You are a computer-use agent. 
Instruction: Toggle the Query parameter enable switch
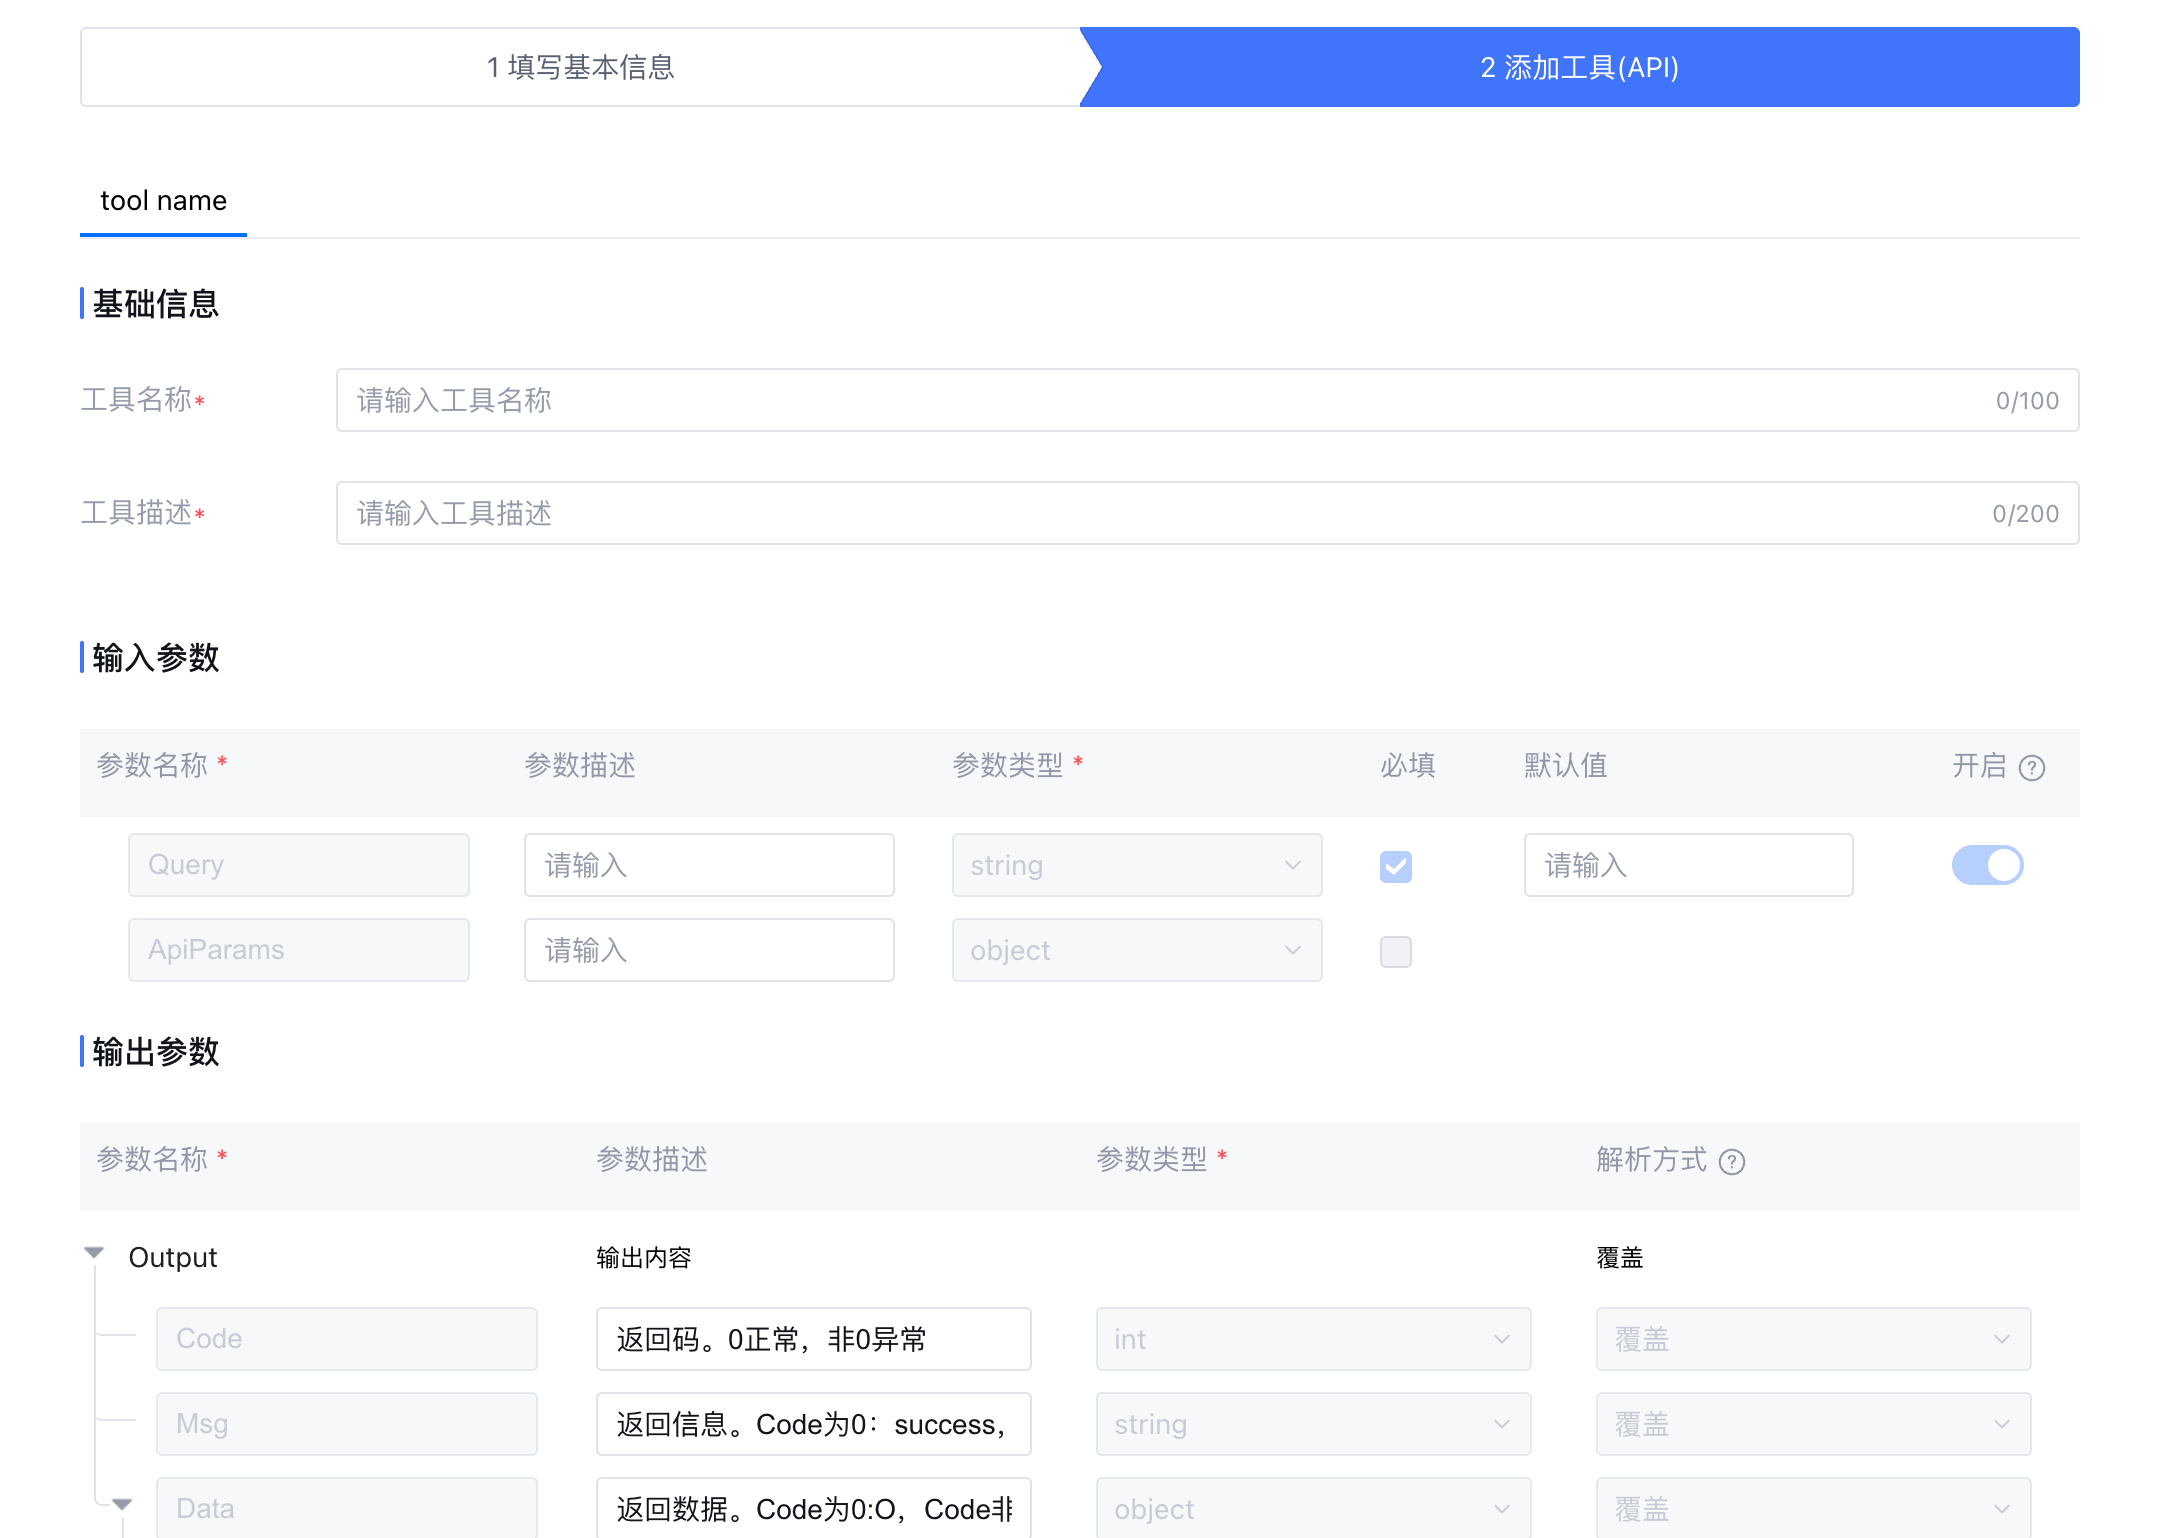(1987, 865)
